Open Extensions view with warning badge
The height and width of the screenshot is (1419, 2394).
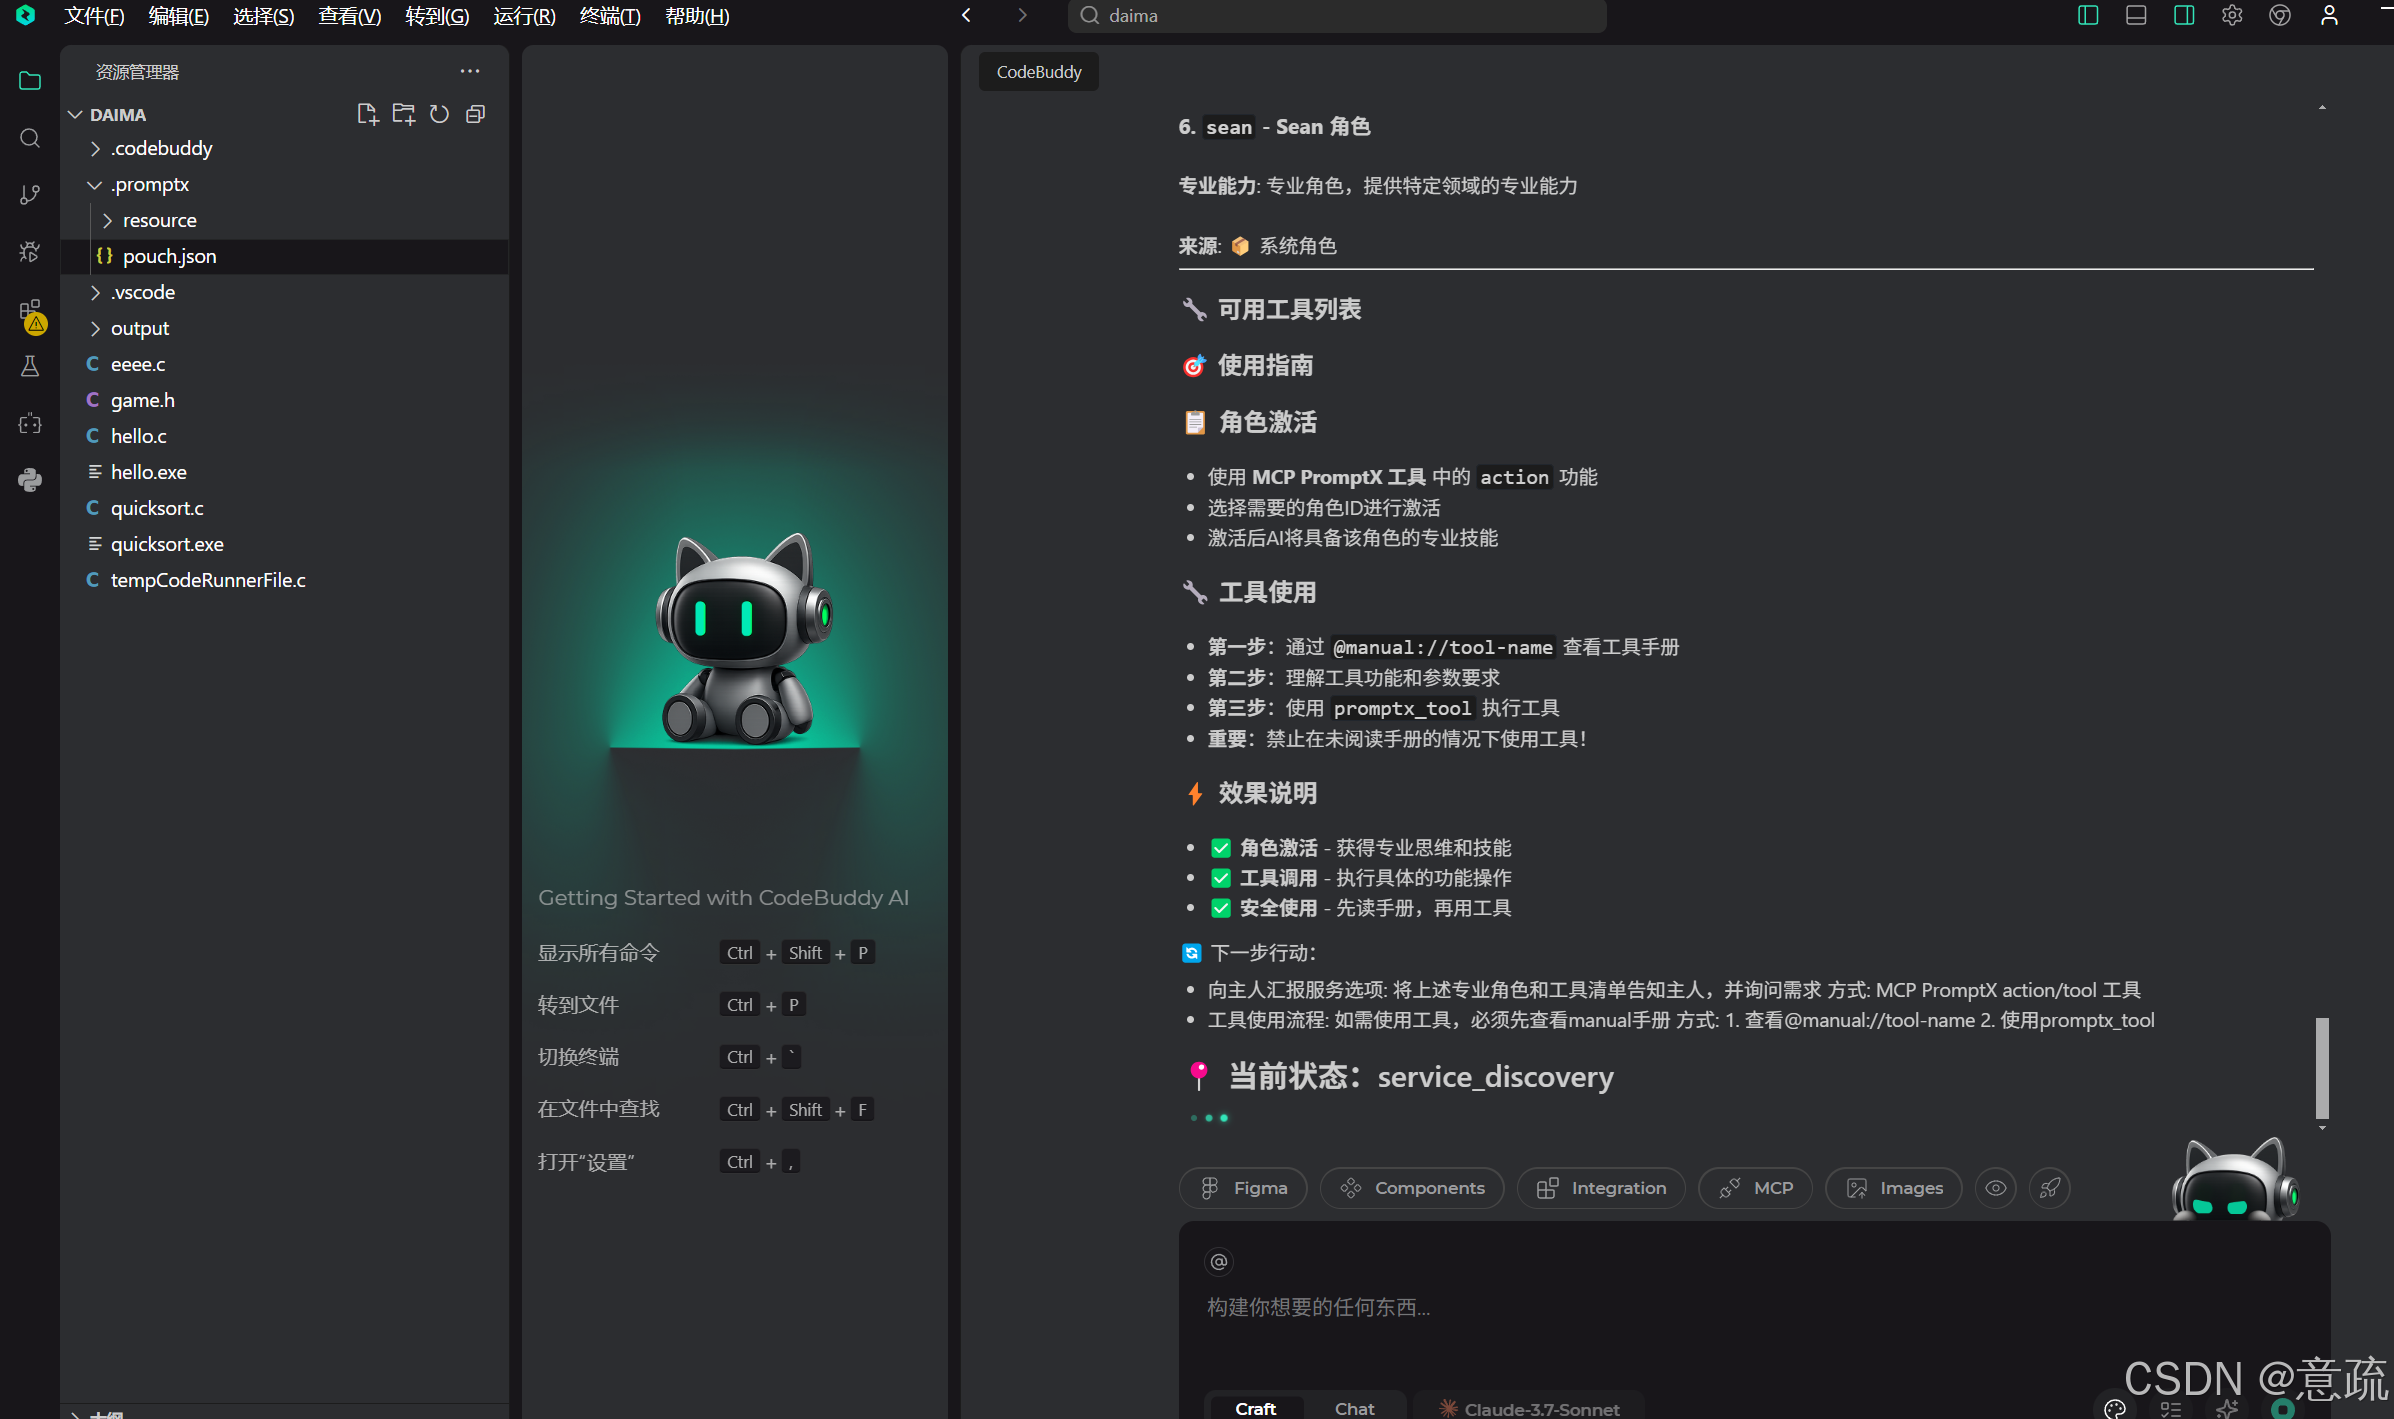29,311
